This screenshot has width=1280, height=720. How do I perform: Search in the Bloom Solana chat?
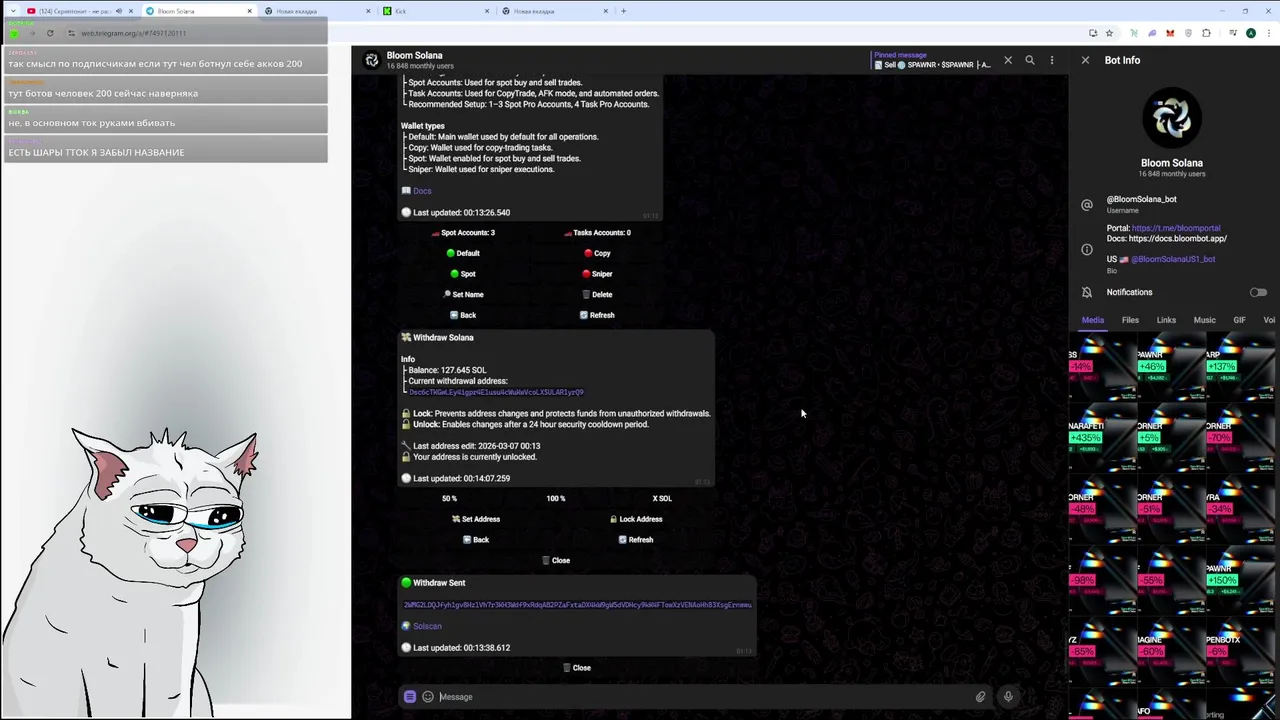pyautogui.click(x=1030, y=60)
